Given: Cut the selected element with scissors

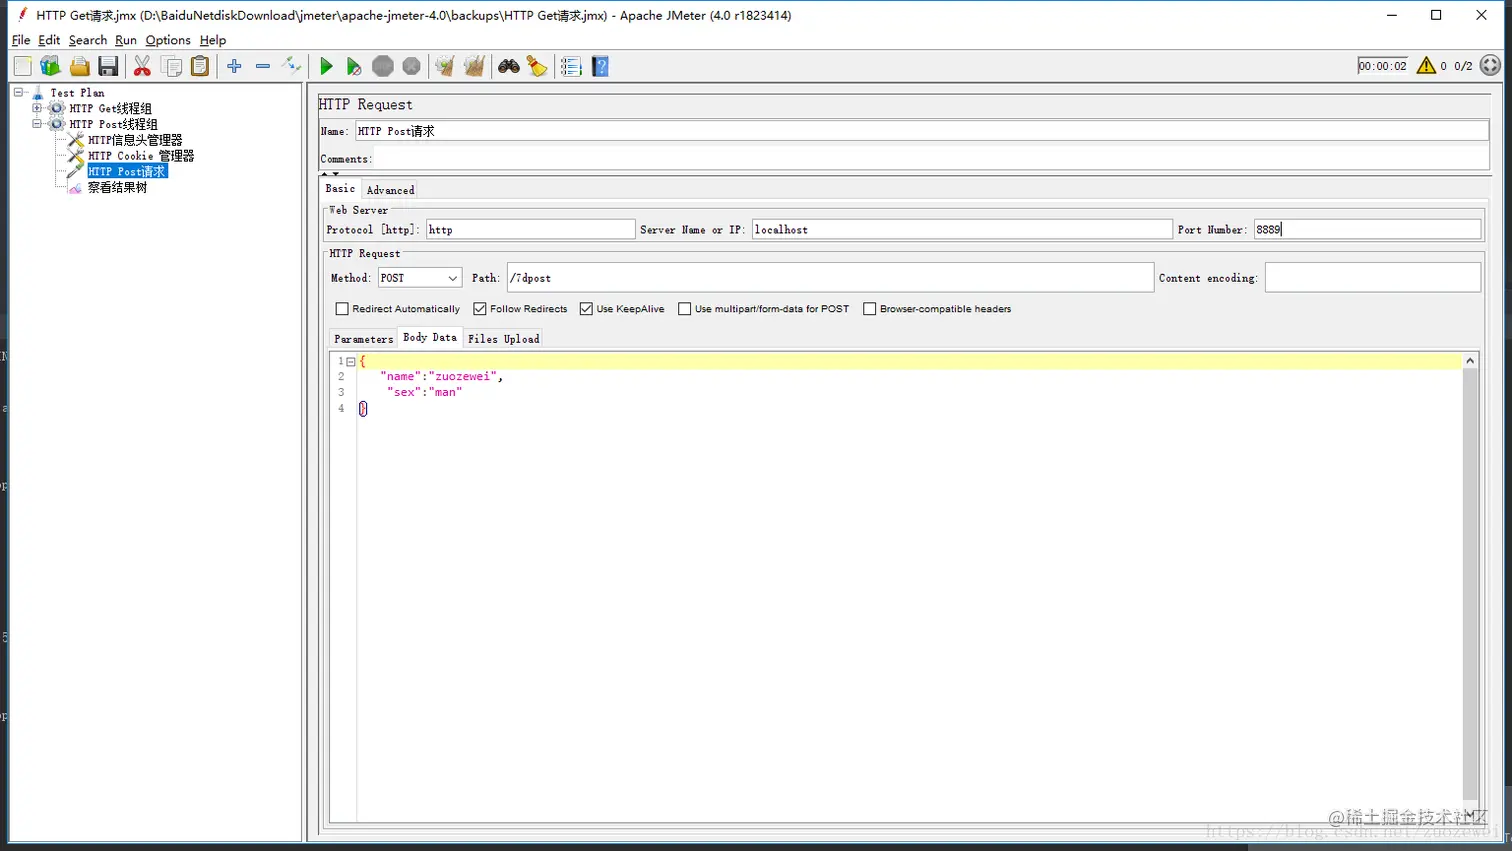Looking at the screenshot, I should pyautogui.click(x=142, y=66).
